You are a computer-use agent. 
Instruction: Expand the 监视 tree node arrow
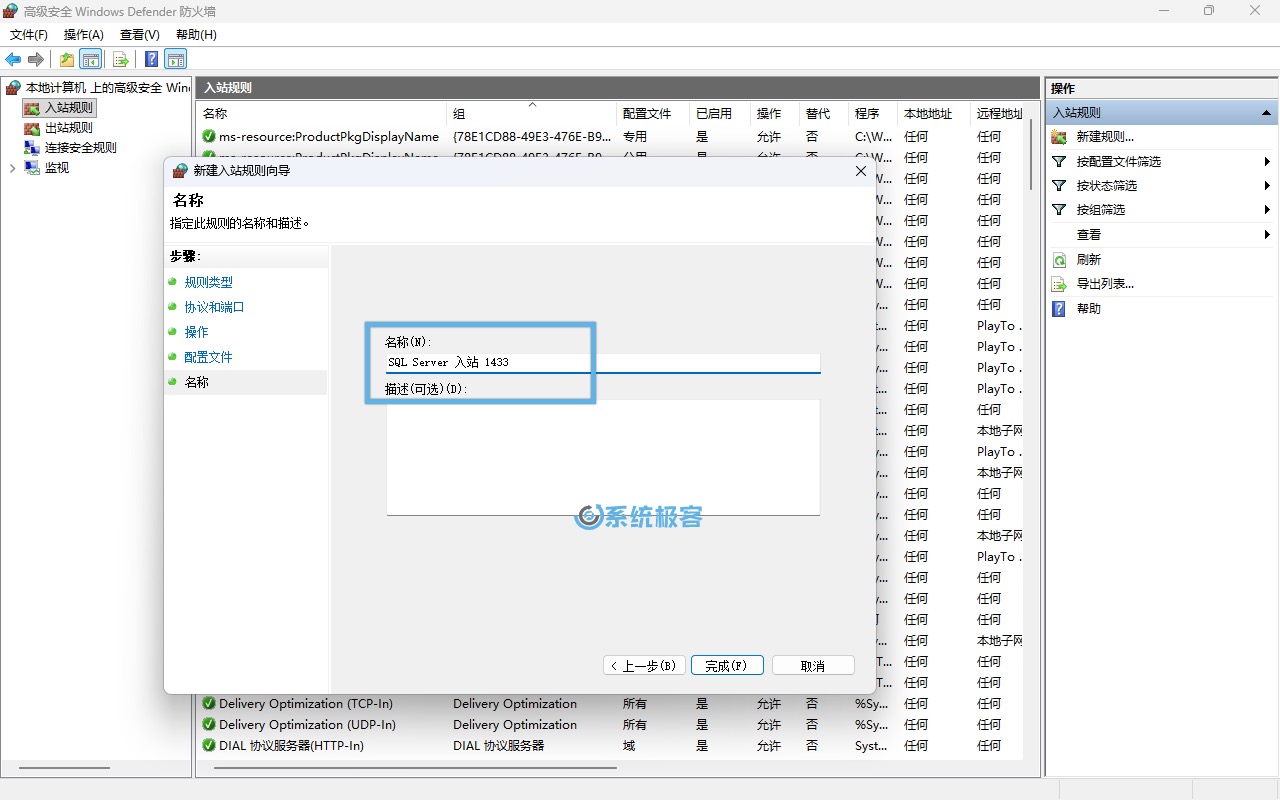12,168
